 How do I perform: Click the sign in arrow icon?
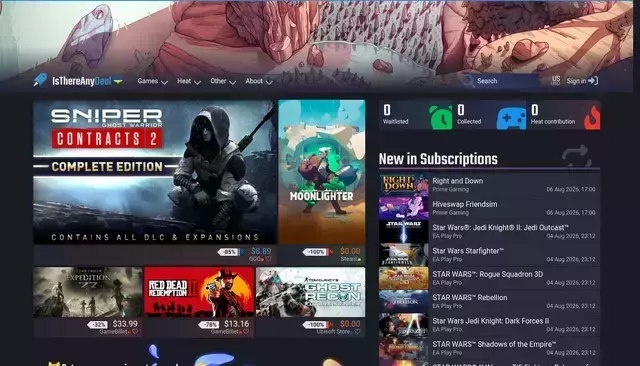coord(593,81)
